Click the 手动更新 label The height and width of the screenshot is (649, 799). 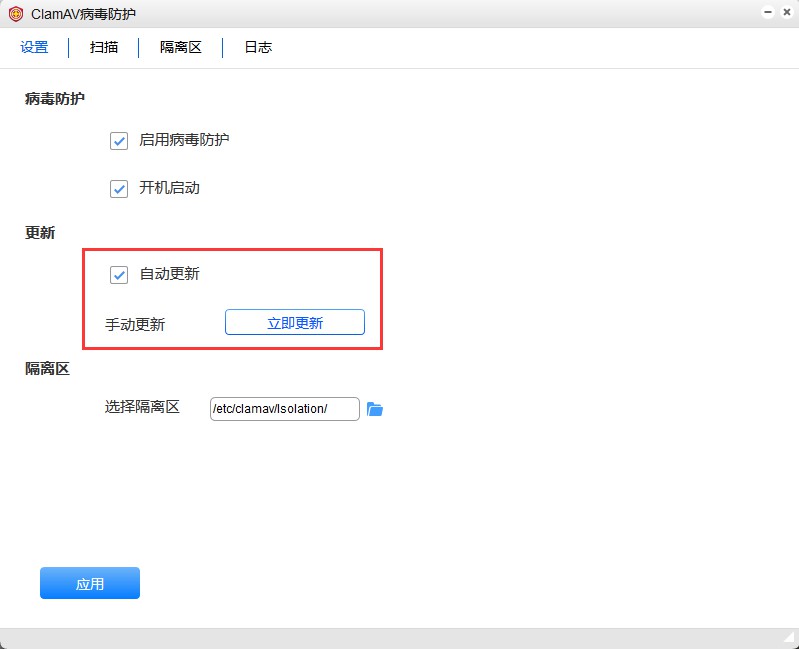tap(135, 324)
